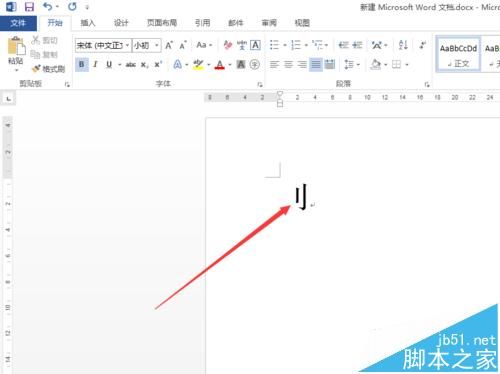Toggle strikethrough abc formatting
500x374 pixels.
(x=130, y=65)
